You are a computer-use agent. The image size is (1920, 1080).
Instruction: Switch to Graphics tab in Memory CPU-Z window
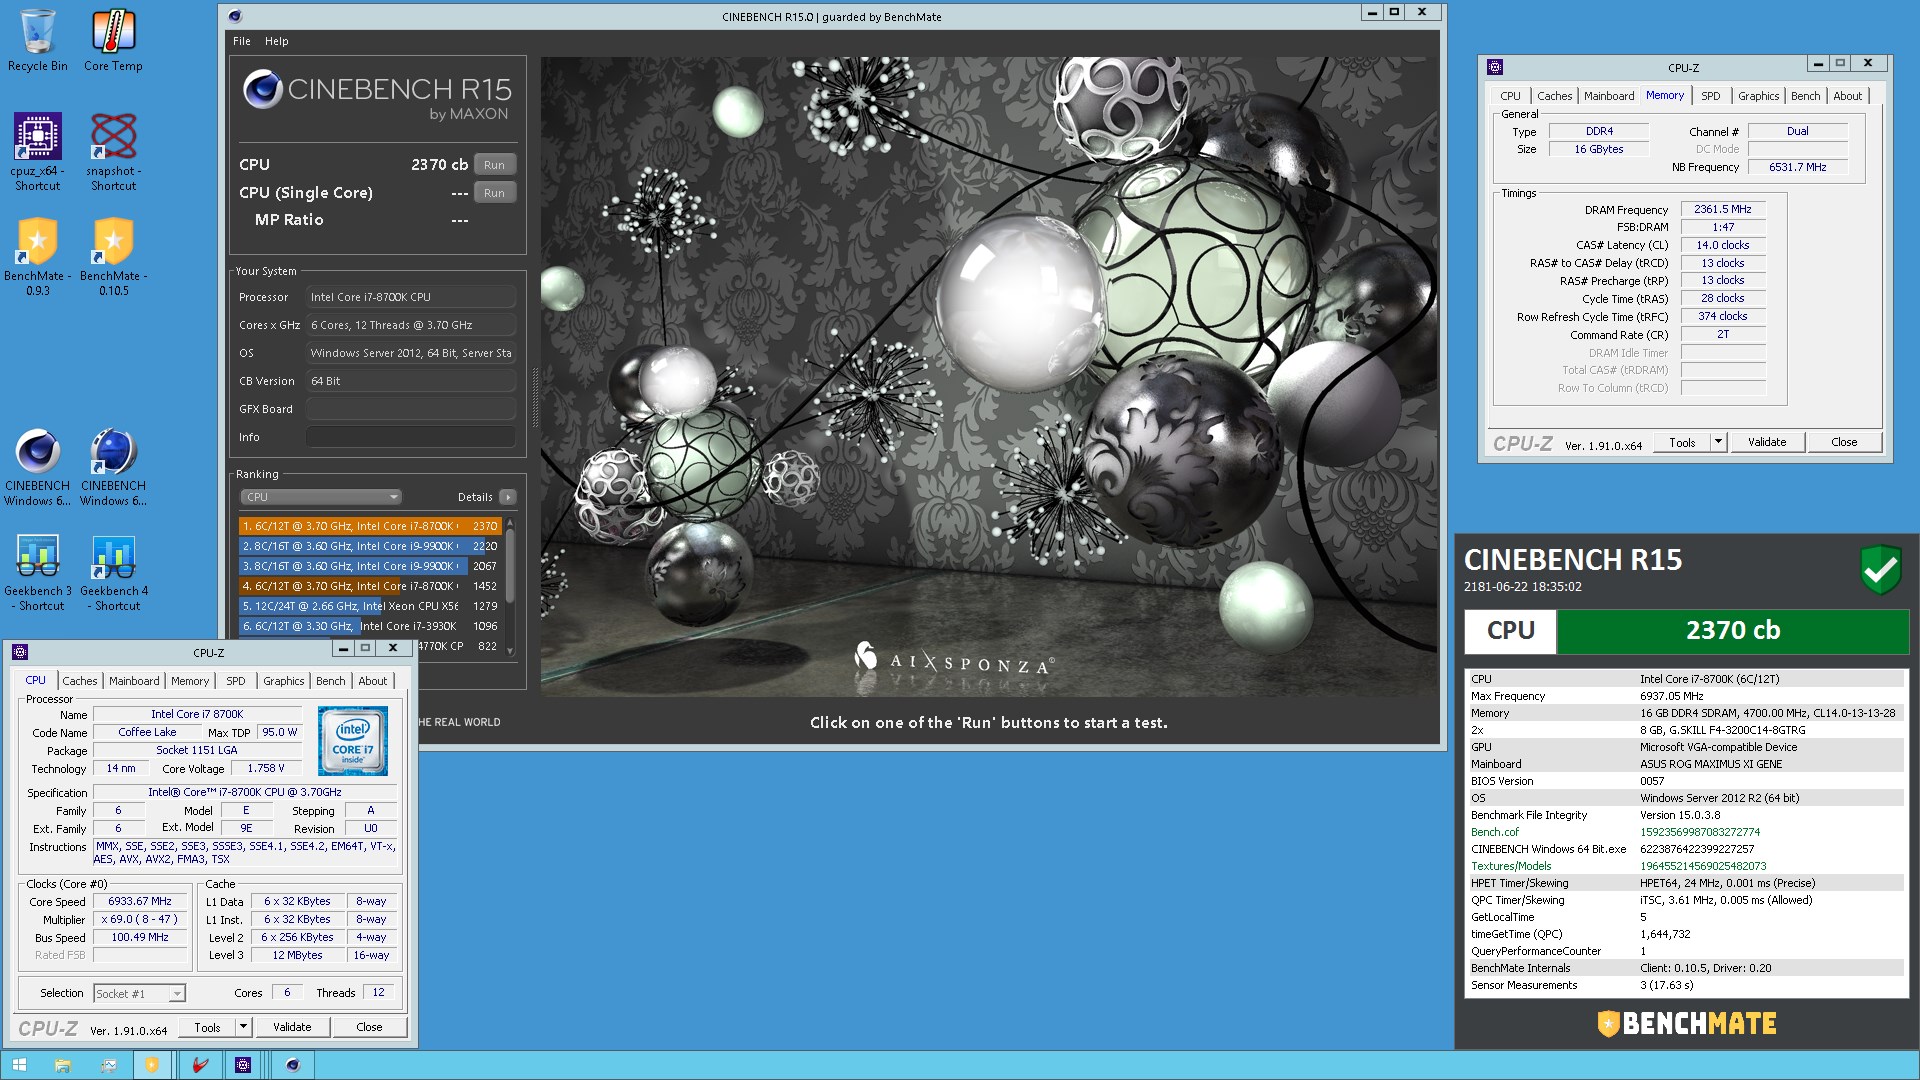1758,96
